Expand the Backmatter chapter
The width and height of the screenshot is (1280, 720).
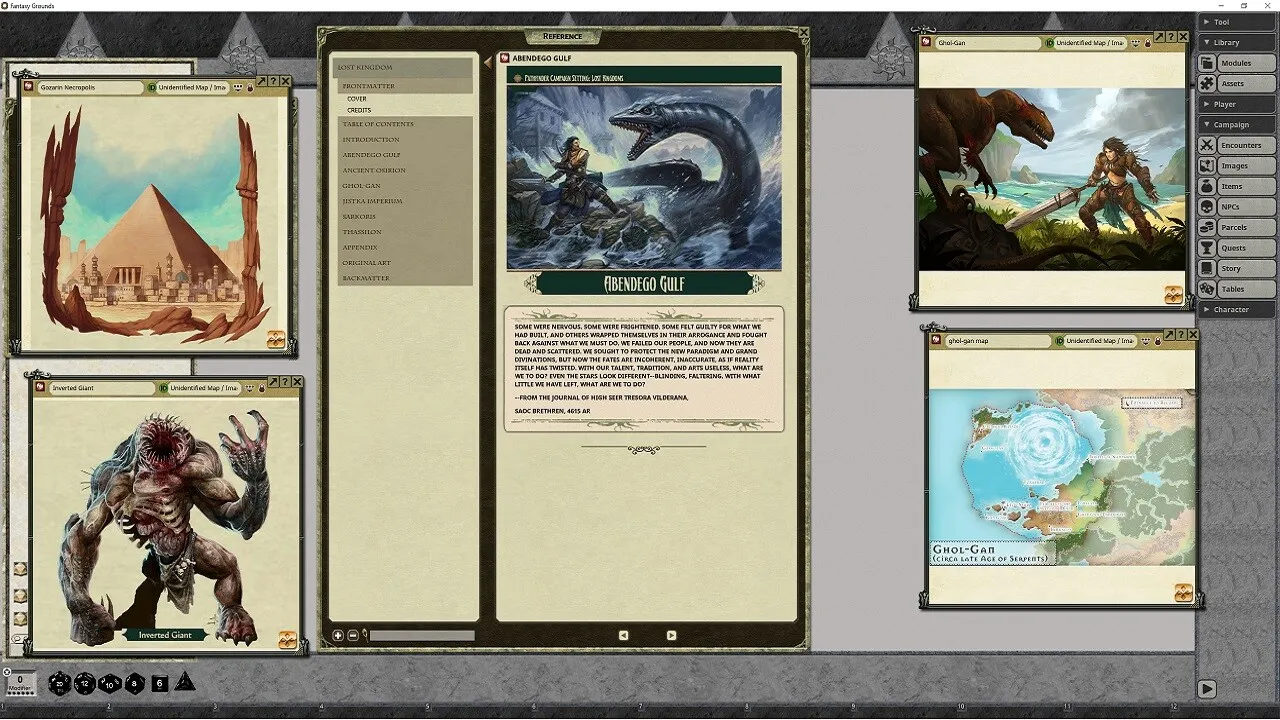(x=404, y=278)
